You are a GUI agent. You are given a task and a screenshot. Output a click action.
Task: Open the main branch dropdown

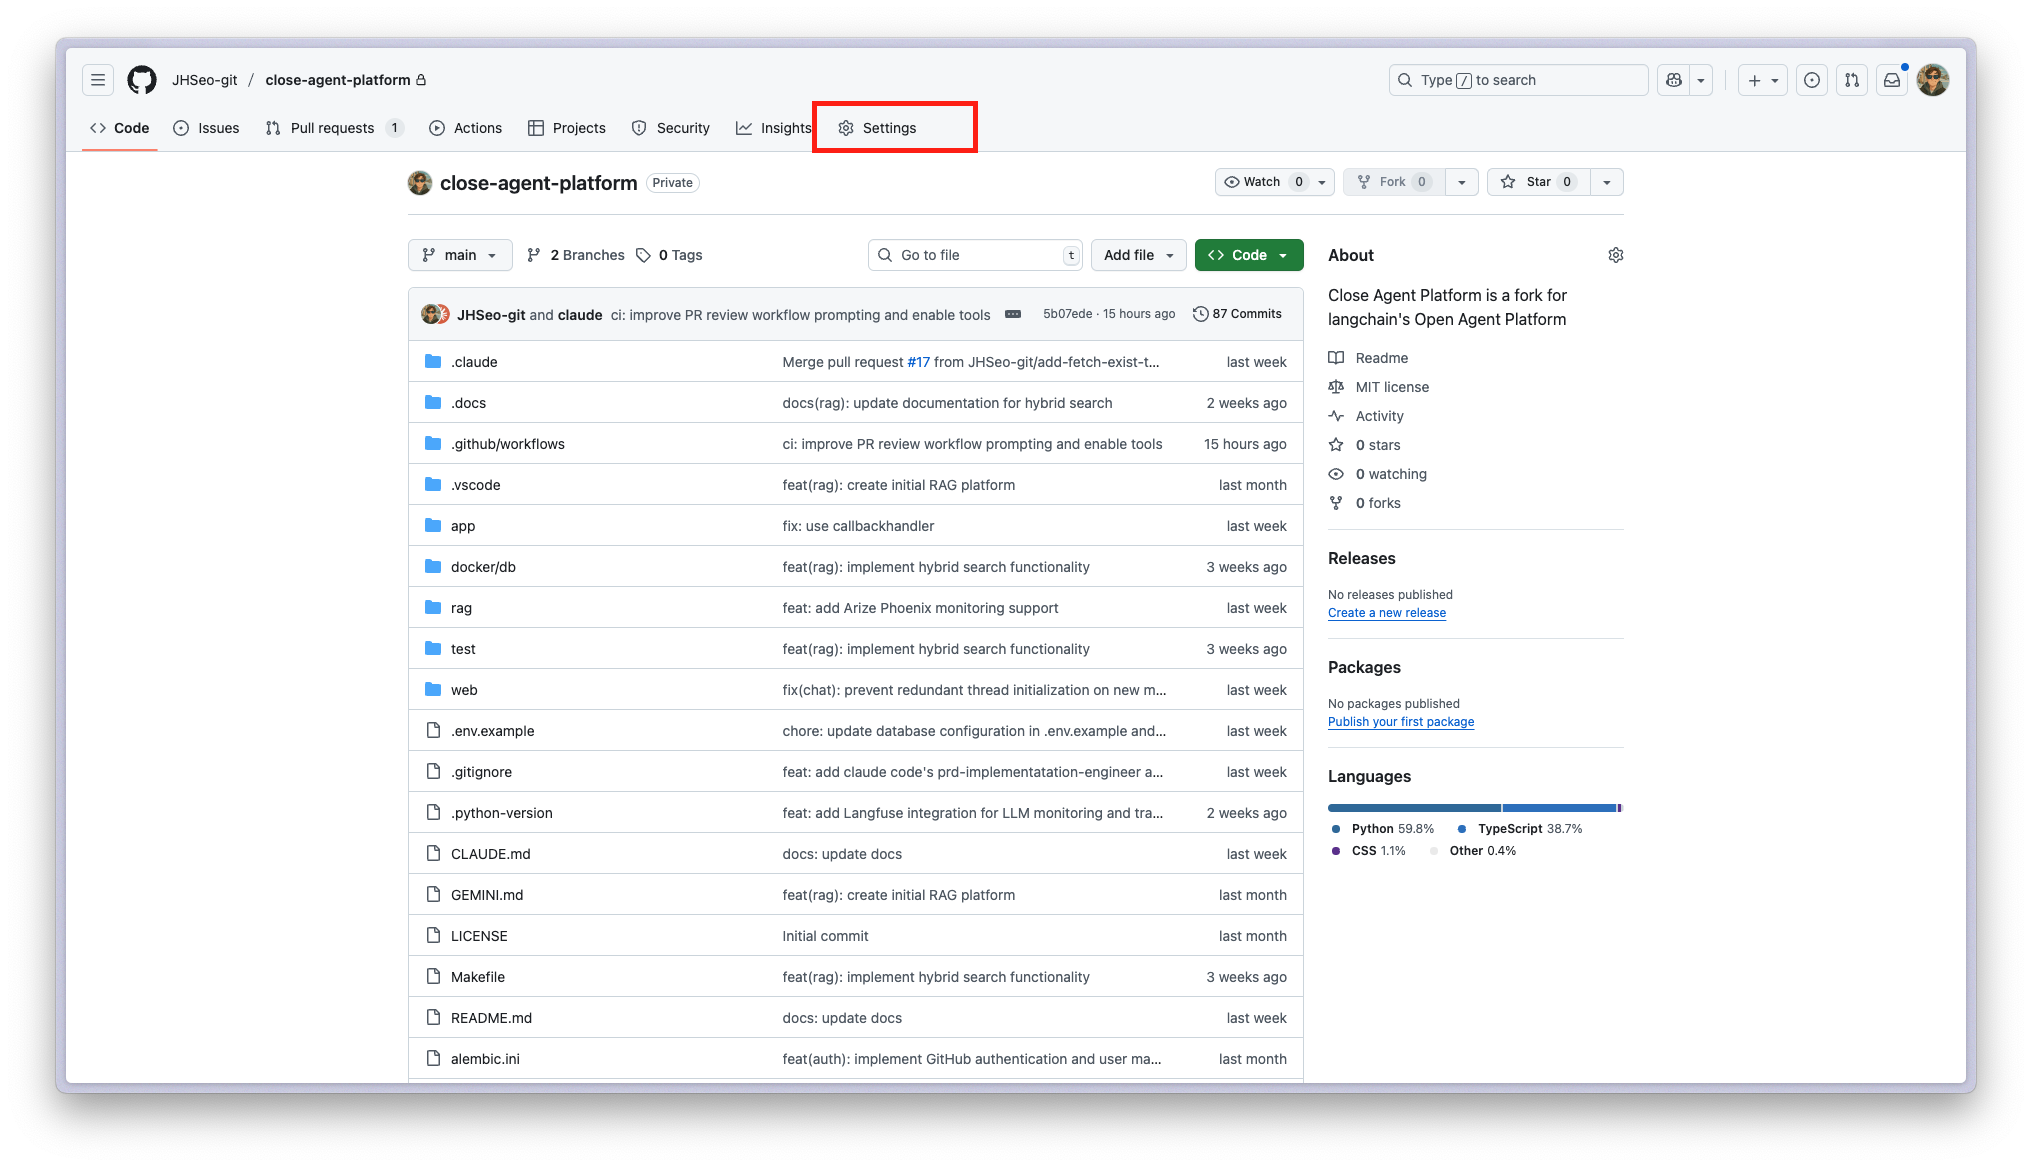tap(460, 255)
